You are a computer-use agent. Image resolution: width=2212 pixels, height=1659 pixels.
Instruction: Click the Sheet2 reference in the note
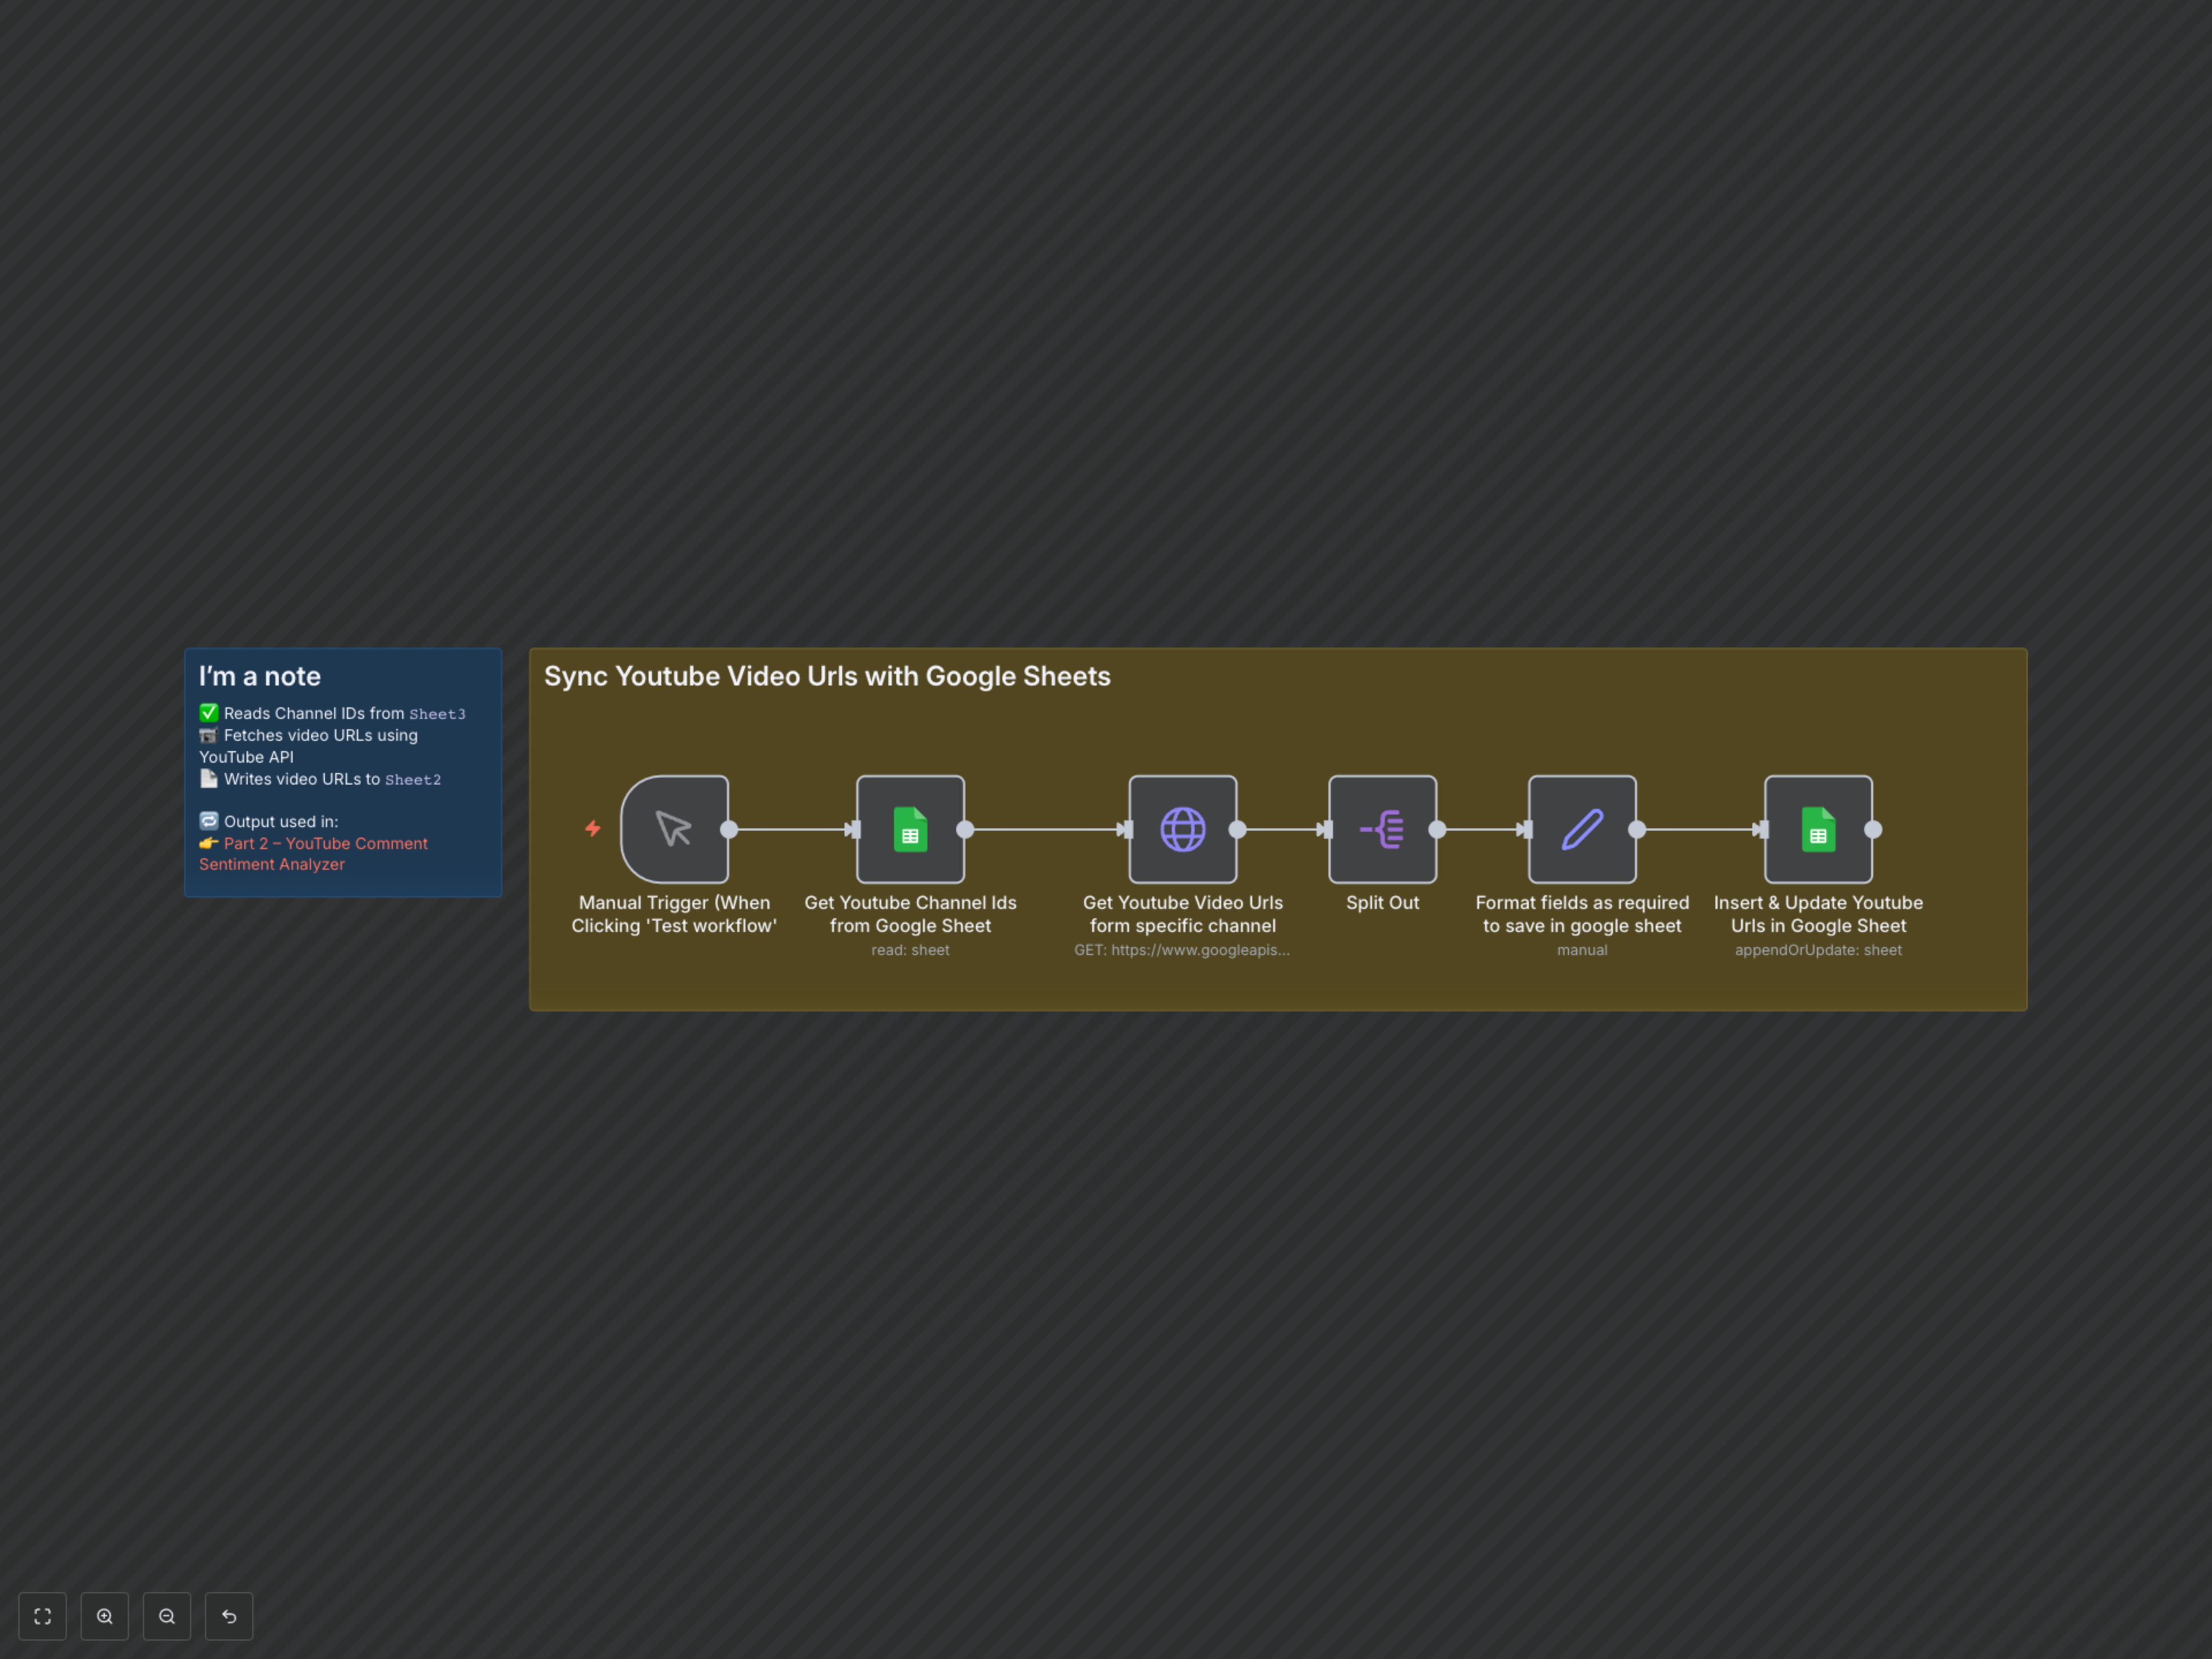(x=413, y=779)
